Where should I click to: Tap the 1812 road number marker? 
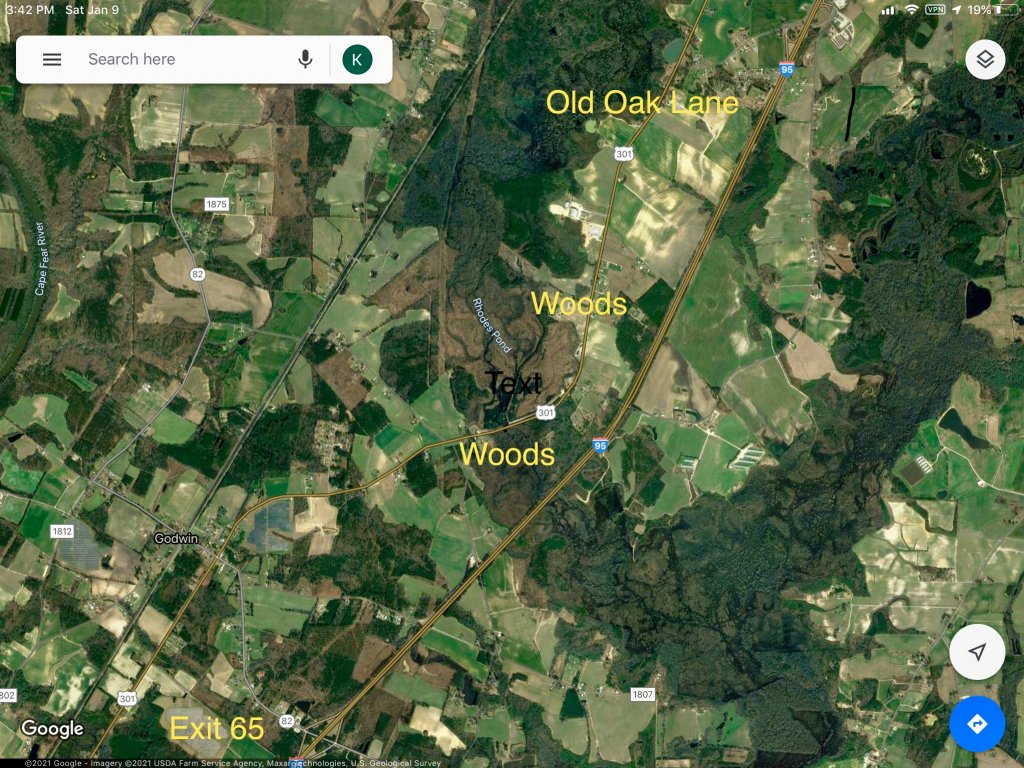pyautogui.click(x=62, y=531)
